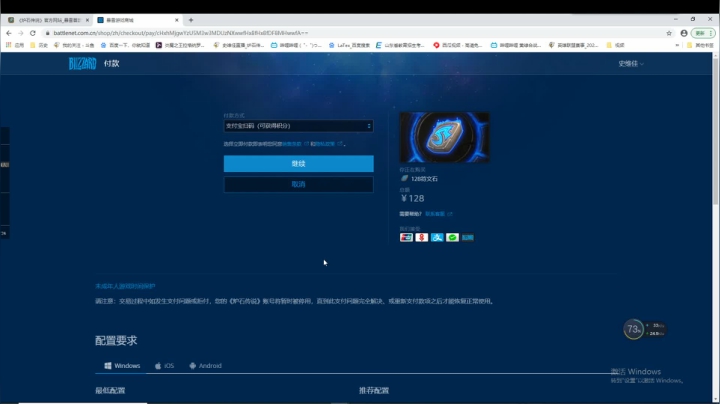The height and width of the screenshot is (404, 720).
Task: Open the League of Legends events bookmark
Action: tap(574, 45)
